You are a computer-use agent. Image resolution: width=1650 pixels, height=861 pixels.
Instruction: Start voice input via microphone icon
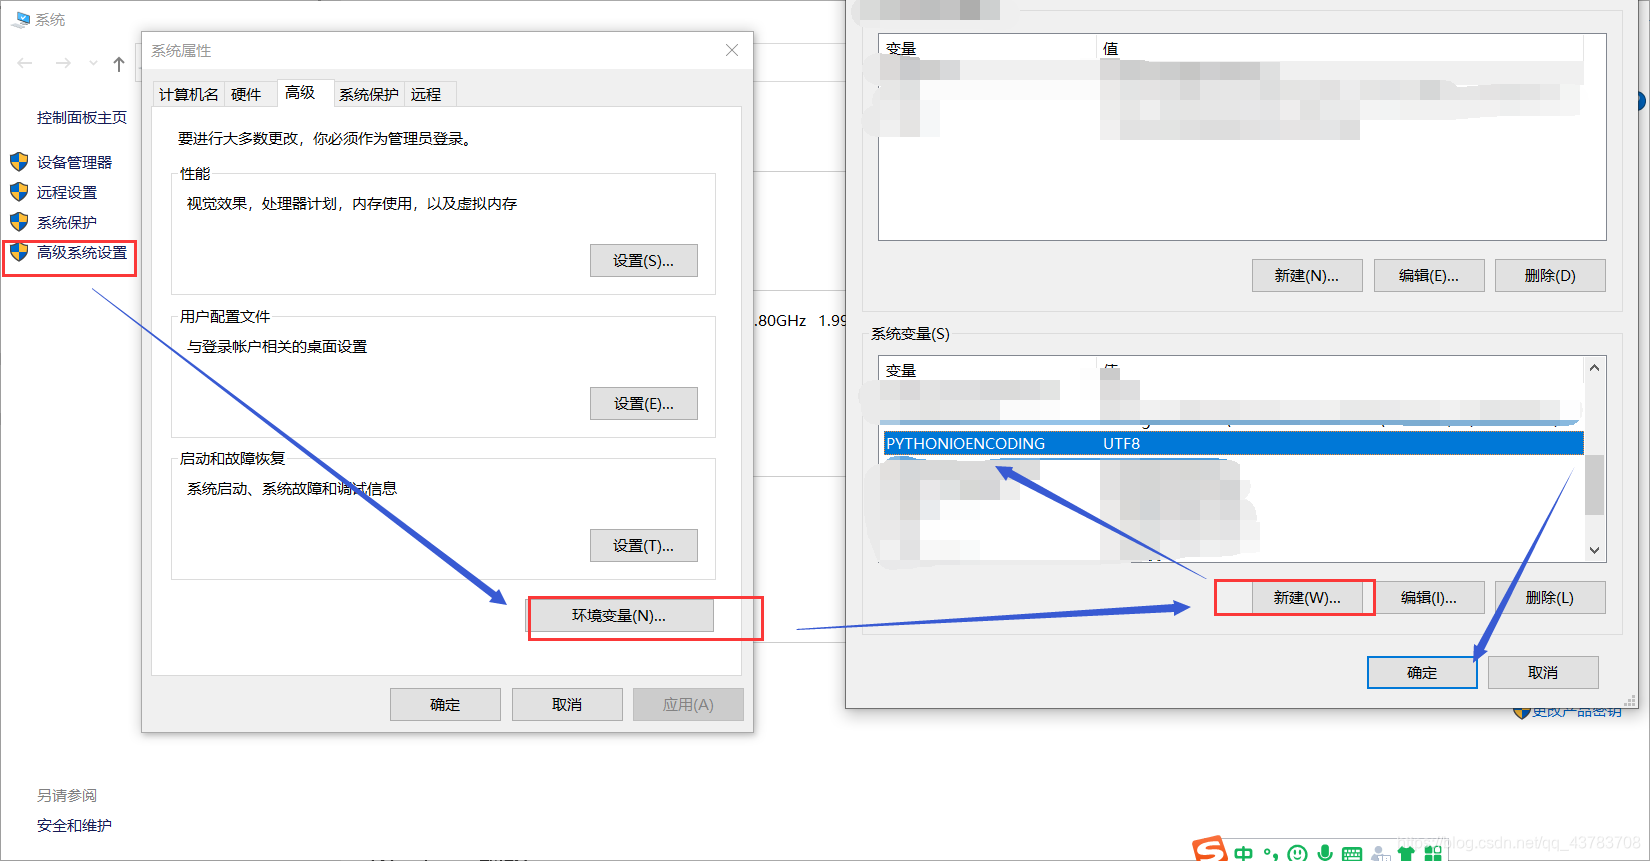click(x=1325, y=852)
